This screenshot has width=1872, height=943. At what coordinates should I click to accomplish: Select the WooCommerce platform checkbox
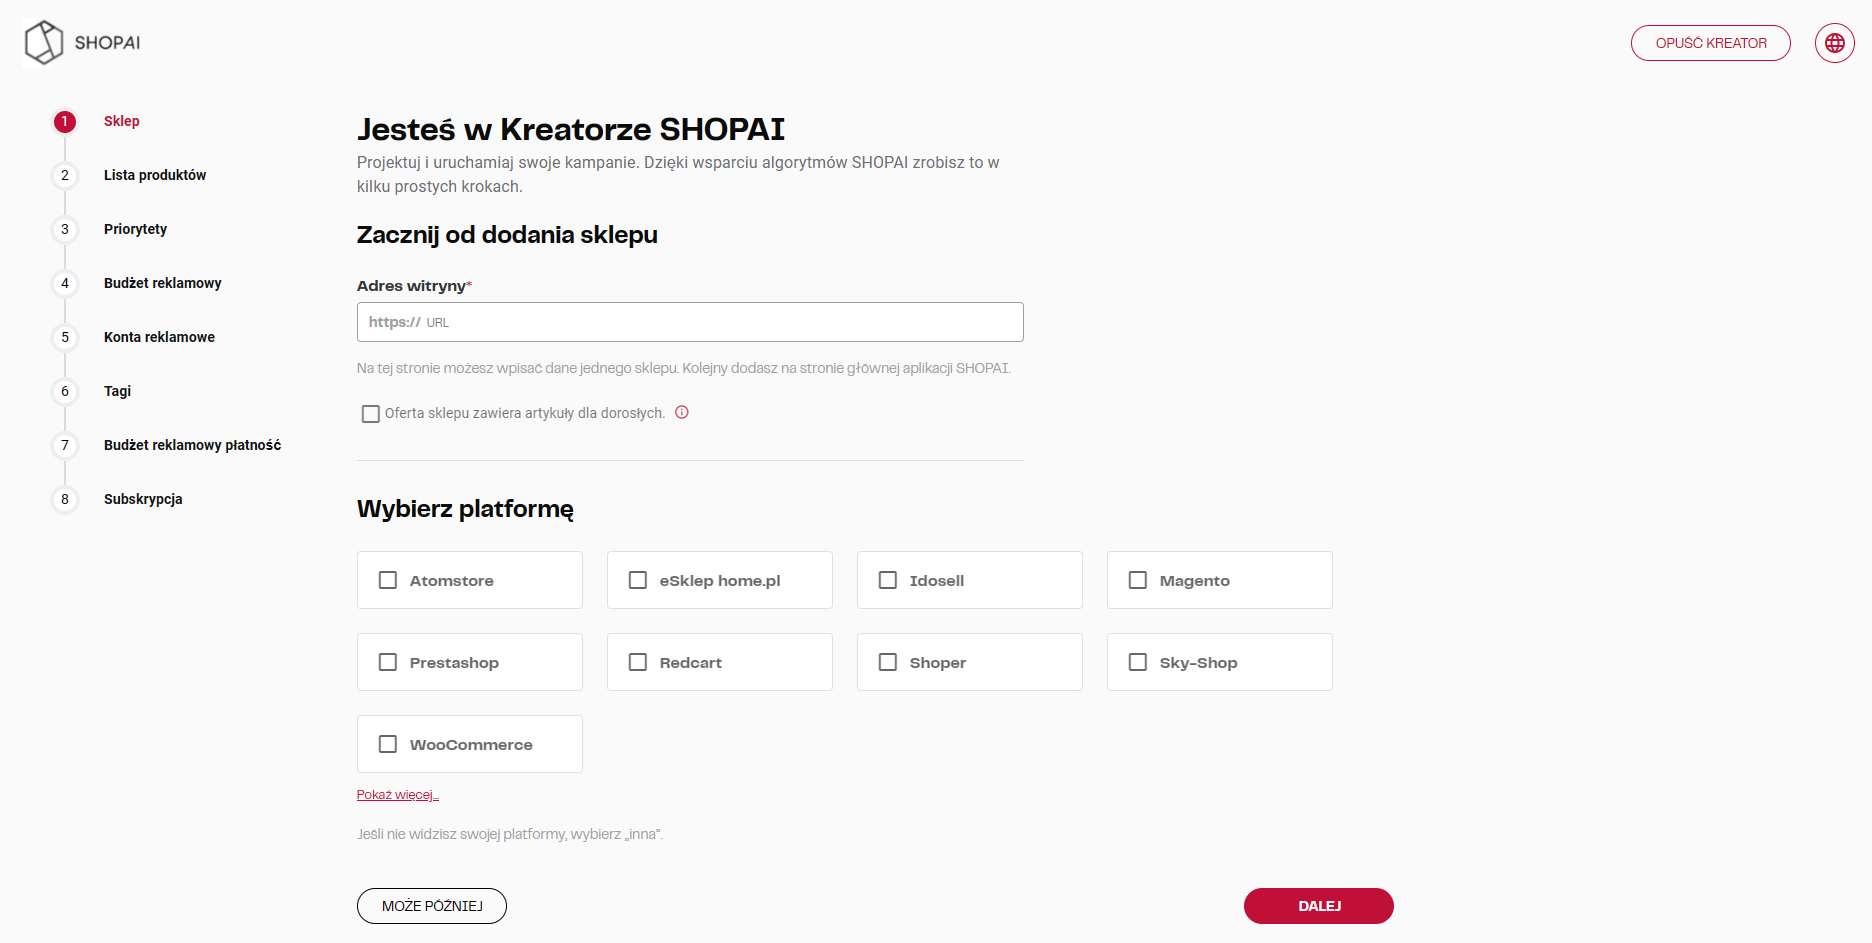coord(388,744)
